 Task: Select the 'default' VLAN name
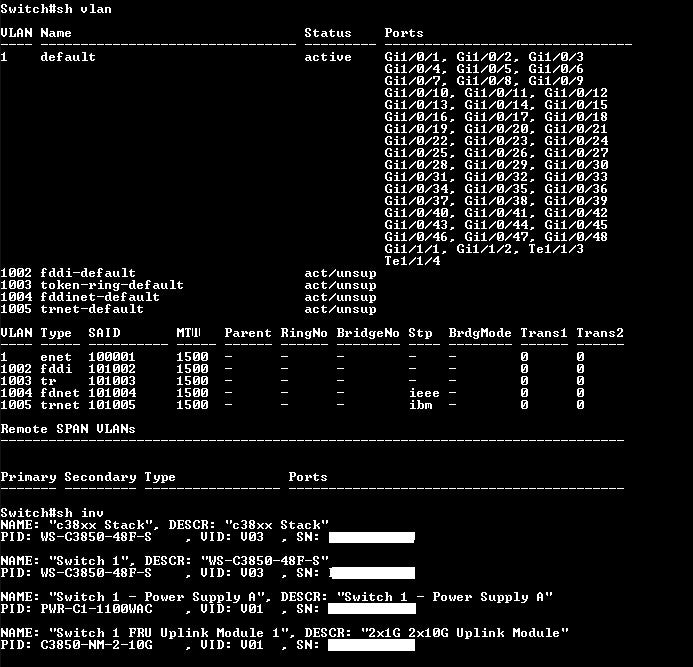tap(68, 57)
